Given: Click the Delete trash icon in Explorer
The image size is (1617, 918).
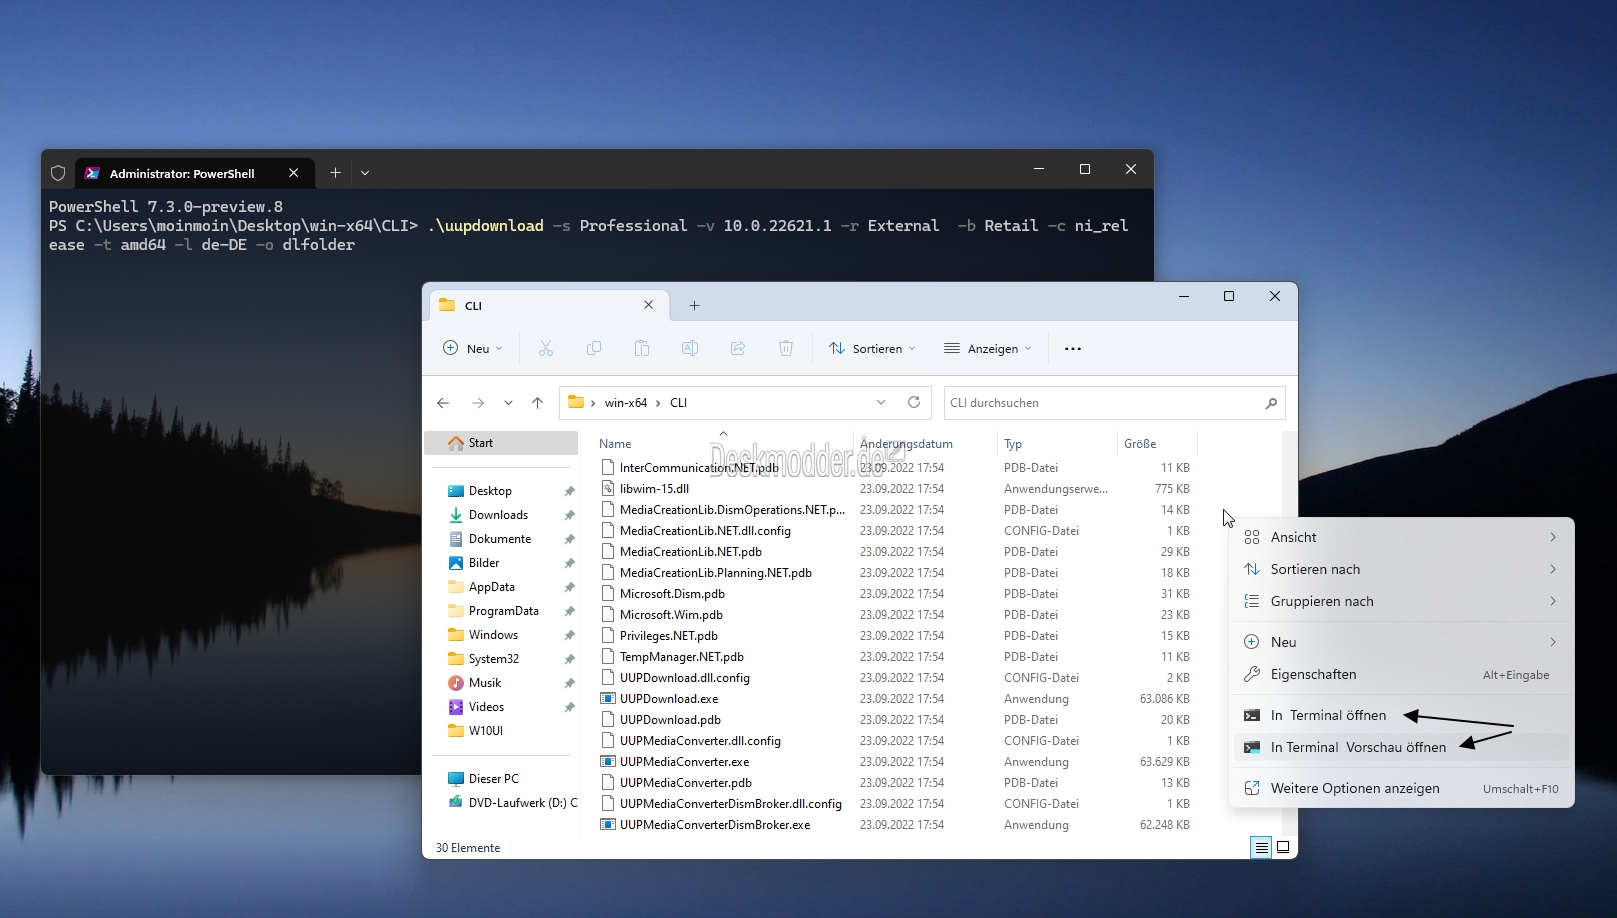Looking at the screenshot, I should click(x=785, y=348).
